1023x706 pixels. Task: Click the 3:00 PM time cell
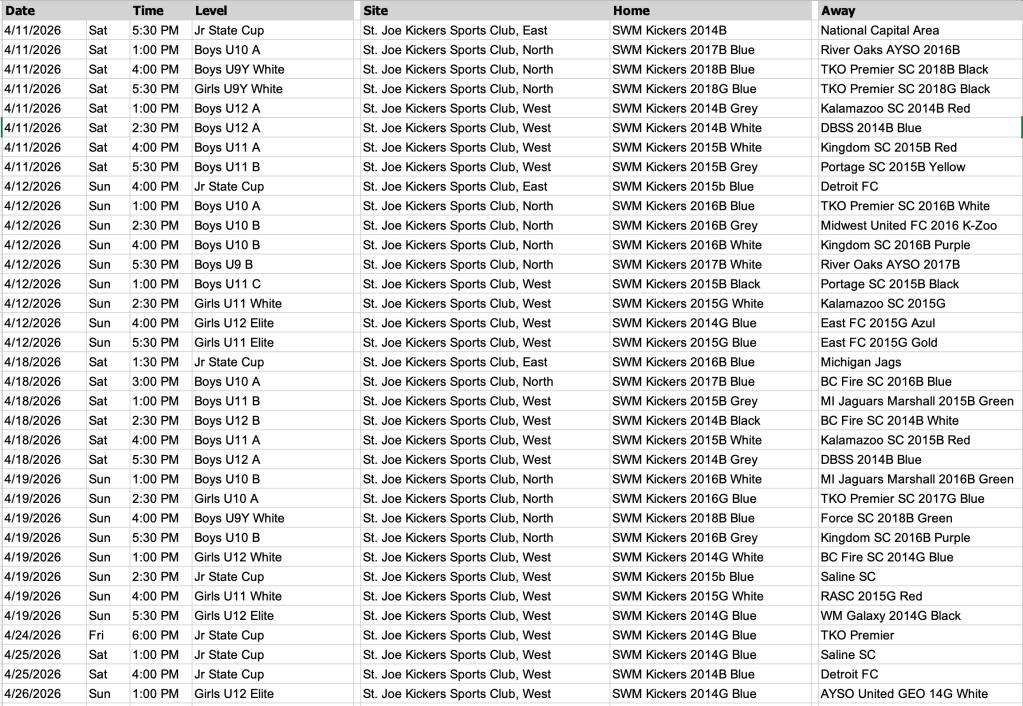tap(155, 382)
